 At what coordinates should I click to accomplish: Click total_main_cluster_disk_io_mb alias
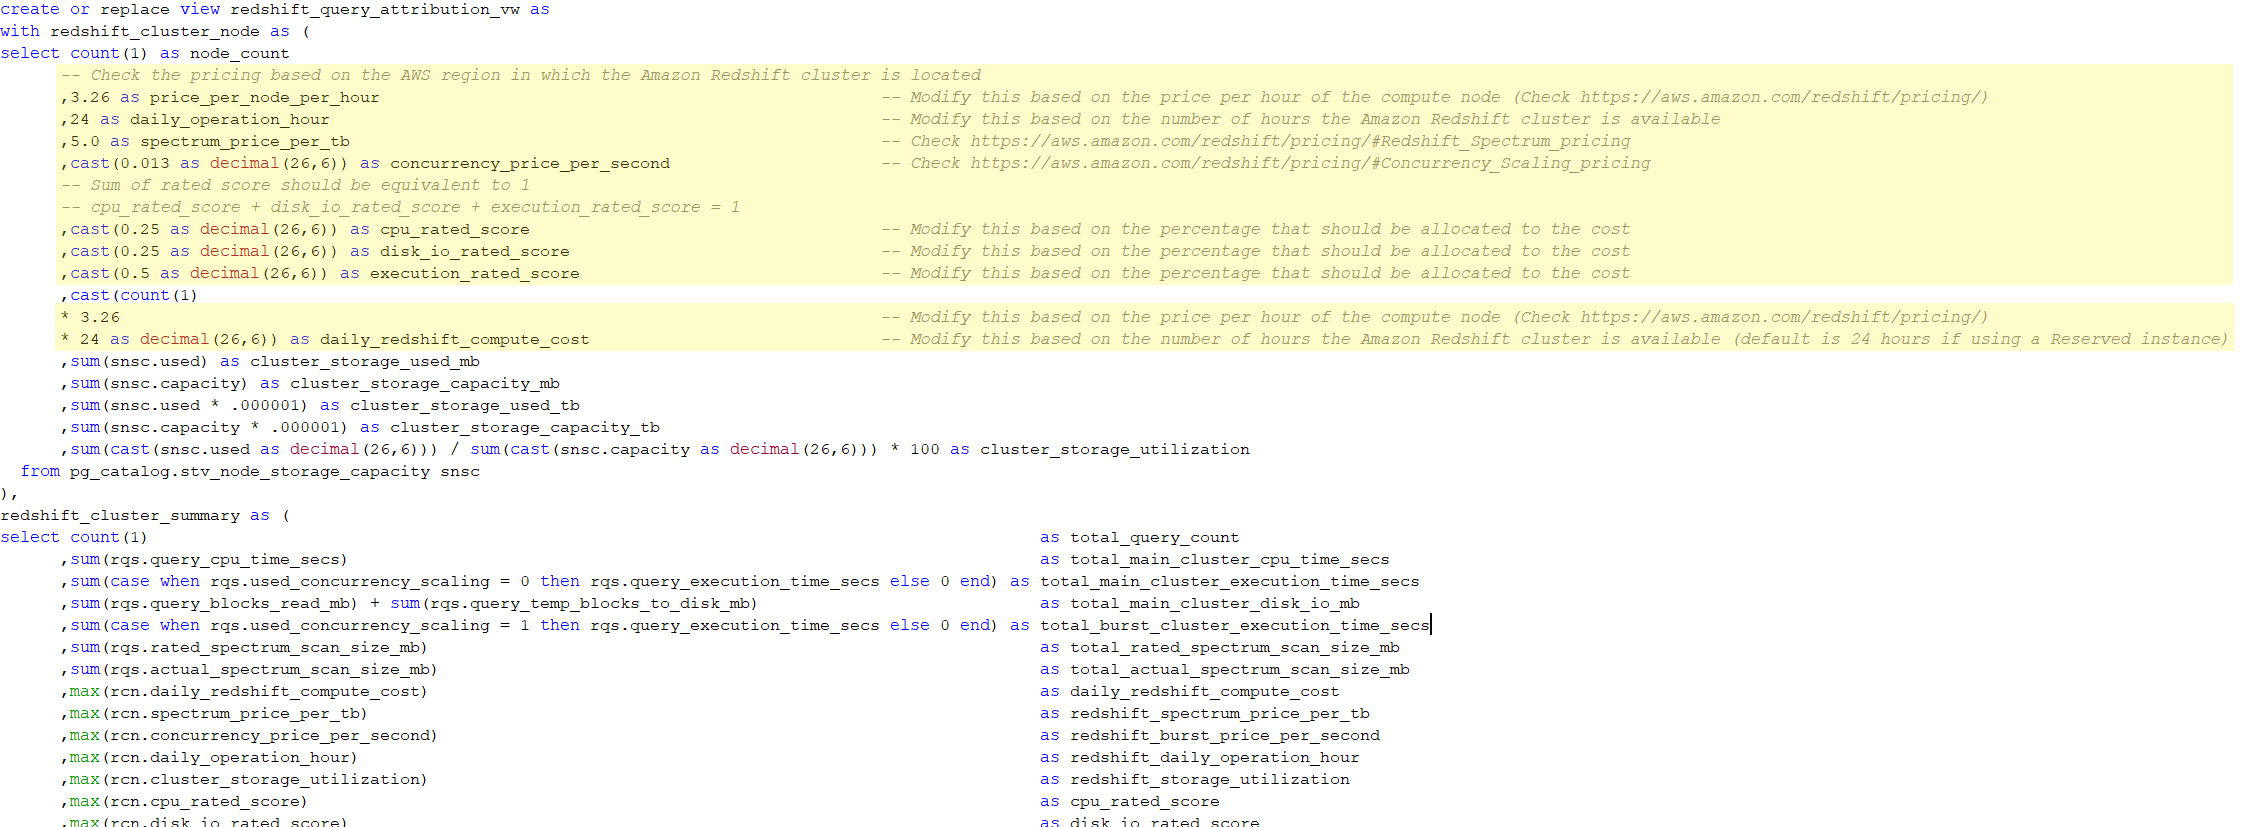[x=1215, y=603]
